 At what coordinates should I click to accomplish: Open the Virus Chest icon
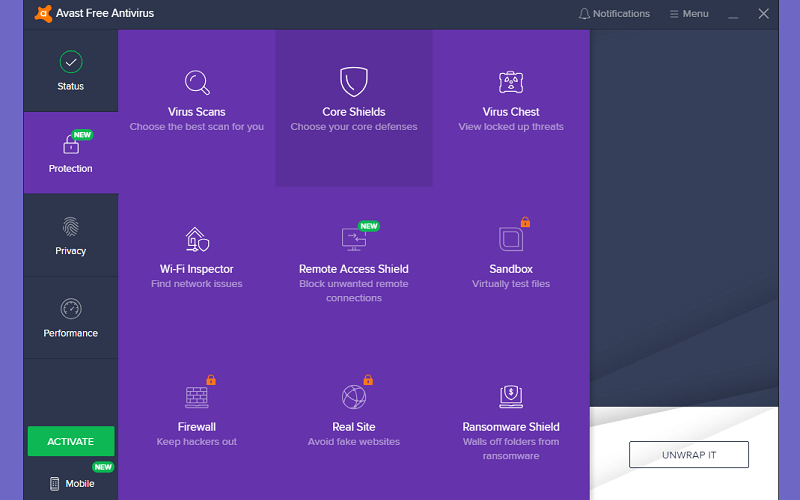coord(511,82)
